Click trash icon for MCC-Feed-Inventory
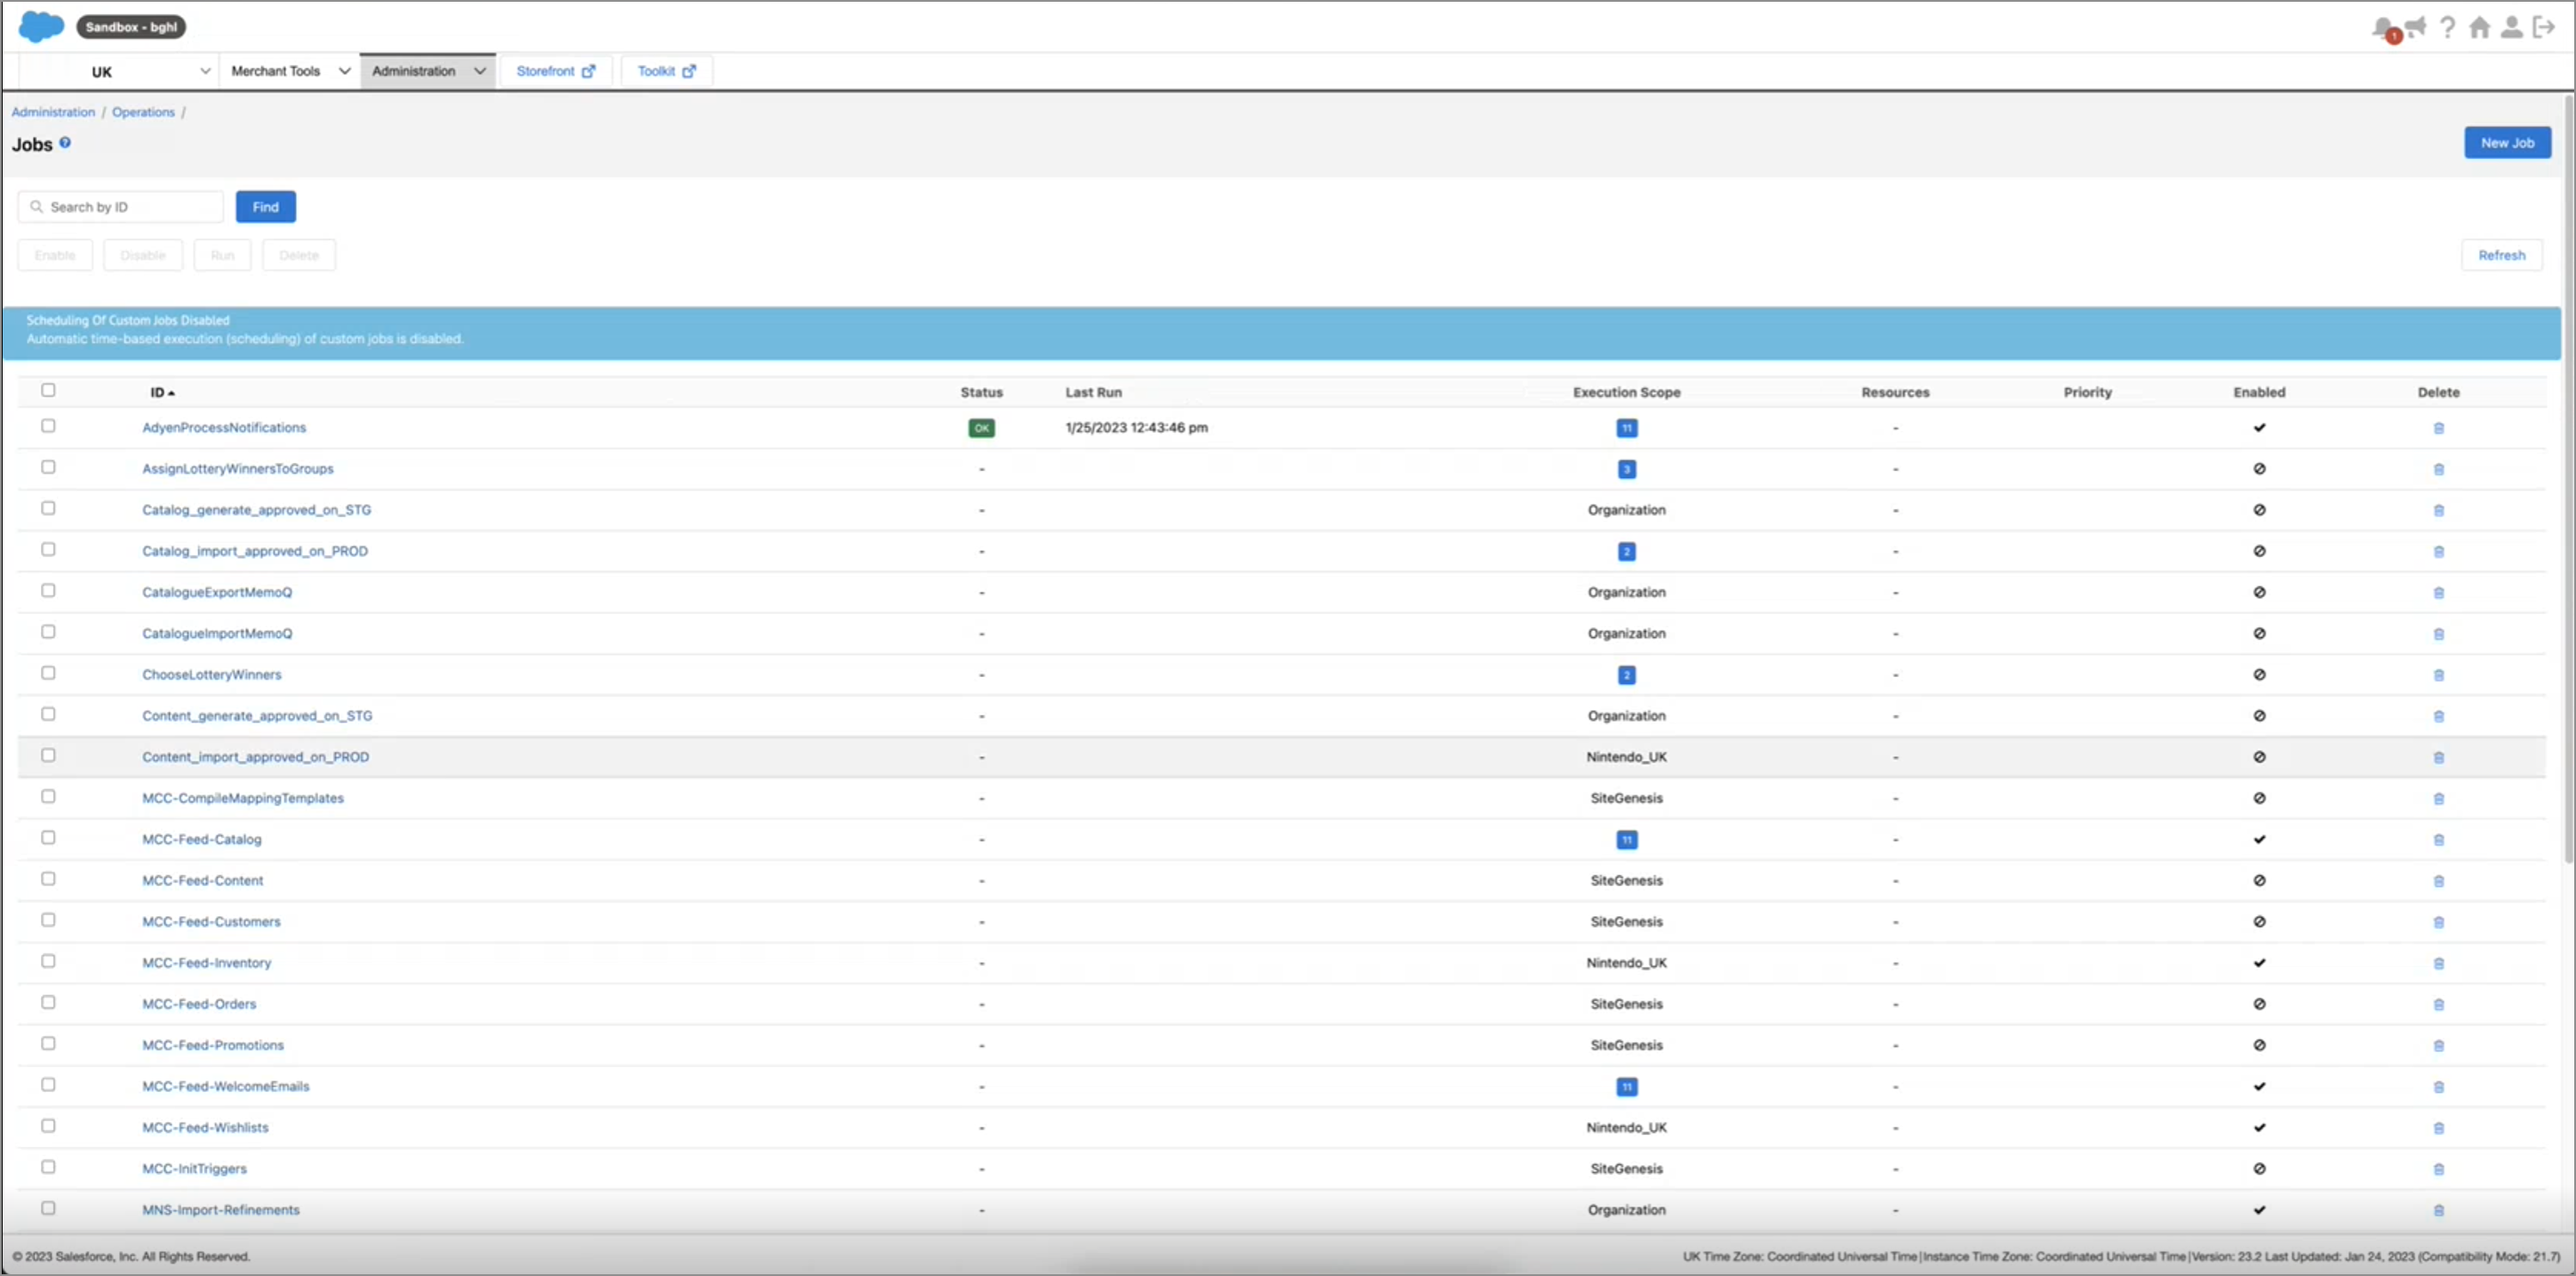This screenshot has width=2576, height=1276. (x=2439, y=963)
